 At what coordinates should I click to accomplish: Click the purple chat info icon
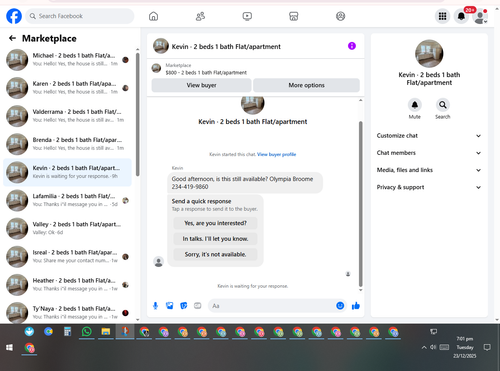tap(352, 46)
